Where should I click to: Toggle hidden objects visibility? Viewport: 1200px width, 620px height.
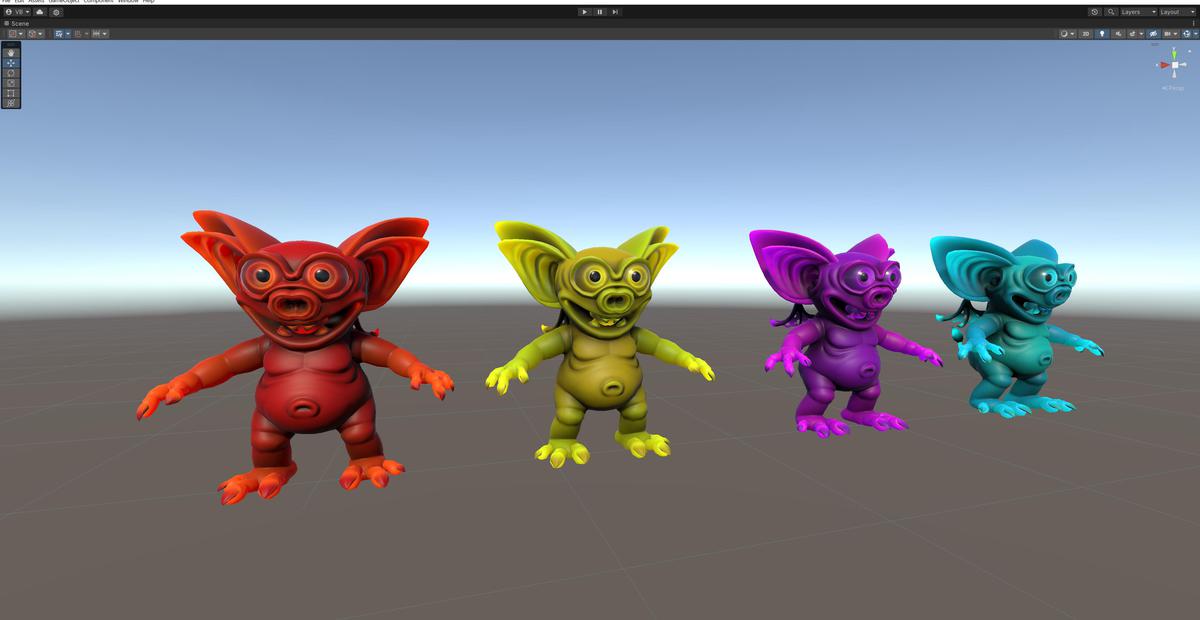(x=1153, y=34)
